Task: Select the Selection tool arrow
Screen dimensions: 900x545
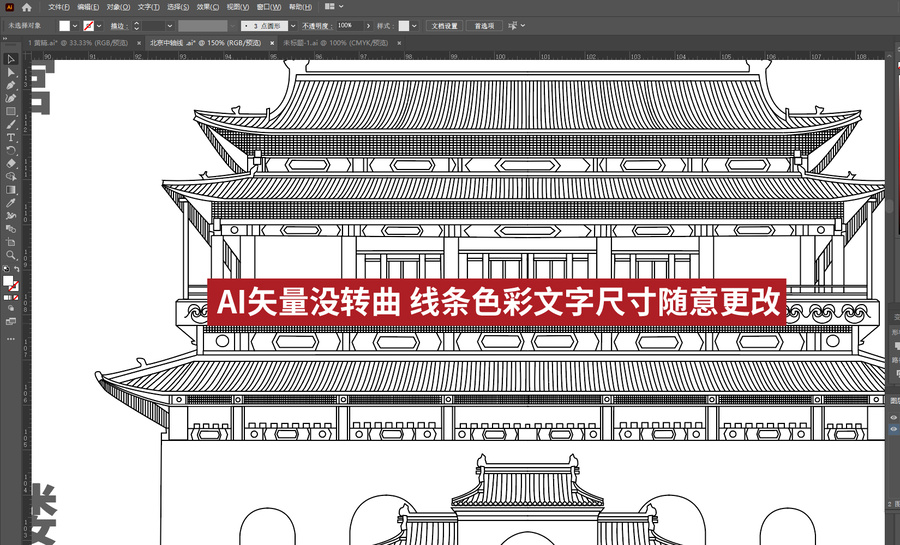Action: pos(10,59)
